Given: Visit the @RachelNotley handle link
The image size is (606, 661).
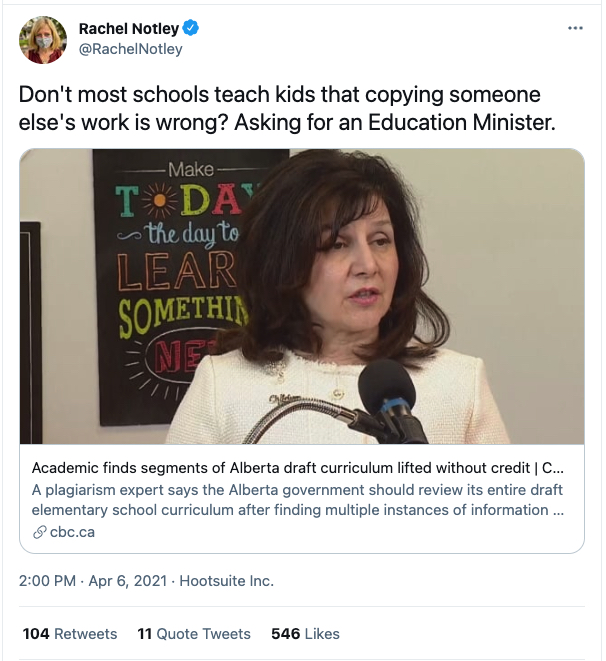Looking at the screenshot, I should point(130,49).
